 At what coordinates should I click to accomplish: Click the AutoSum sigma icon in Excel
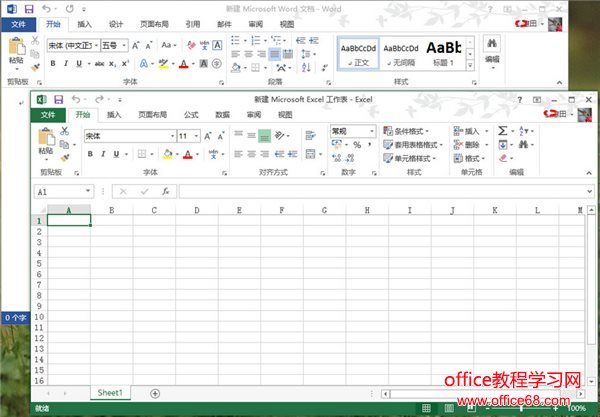click(x=503, y=131)
